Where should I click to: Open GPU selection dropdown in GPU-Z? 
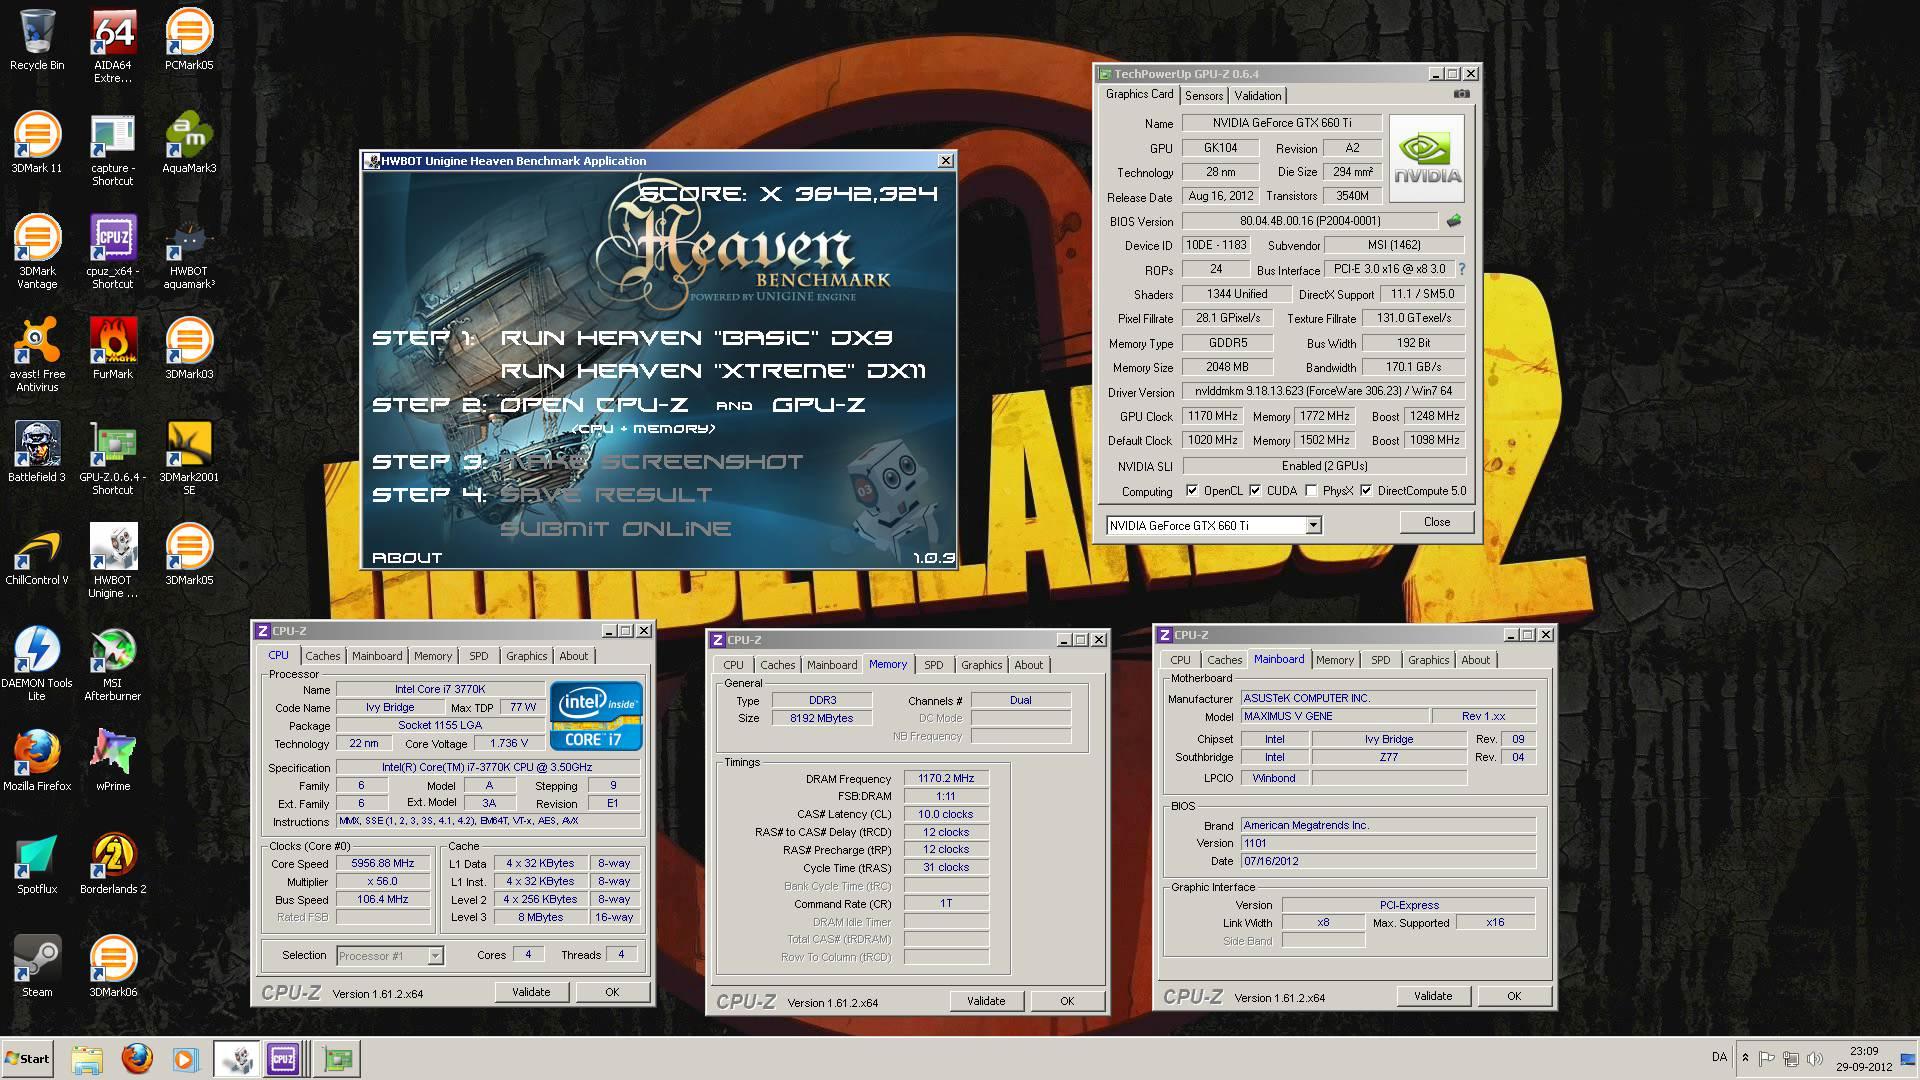[1313, 525]
